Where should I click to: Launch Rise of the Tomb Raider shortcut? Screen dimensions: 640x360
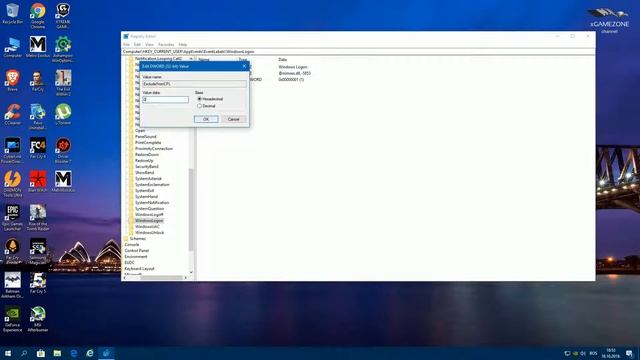click(x=38, y=218)
